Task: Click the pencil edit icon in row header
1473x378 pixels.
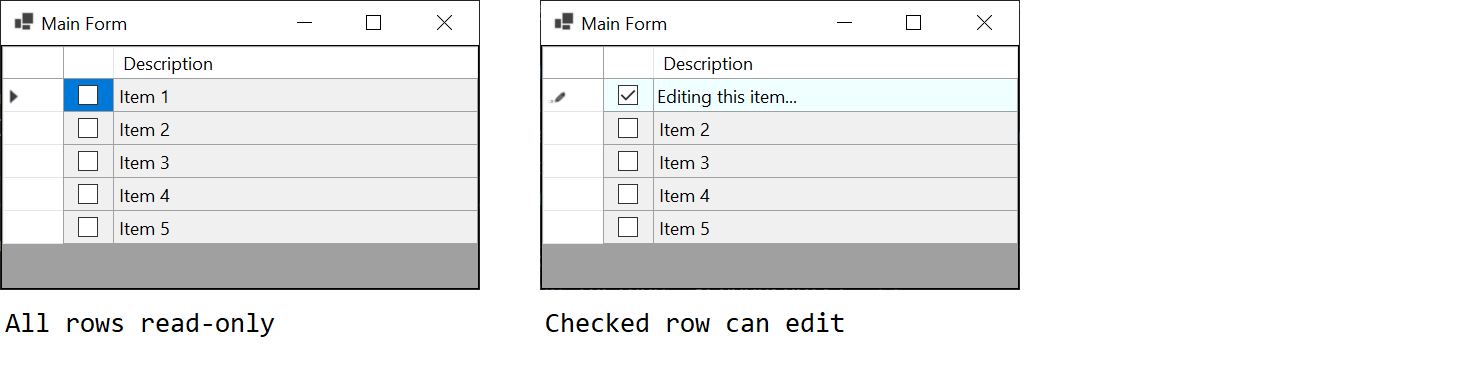Action: pos(559,97)
